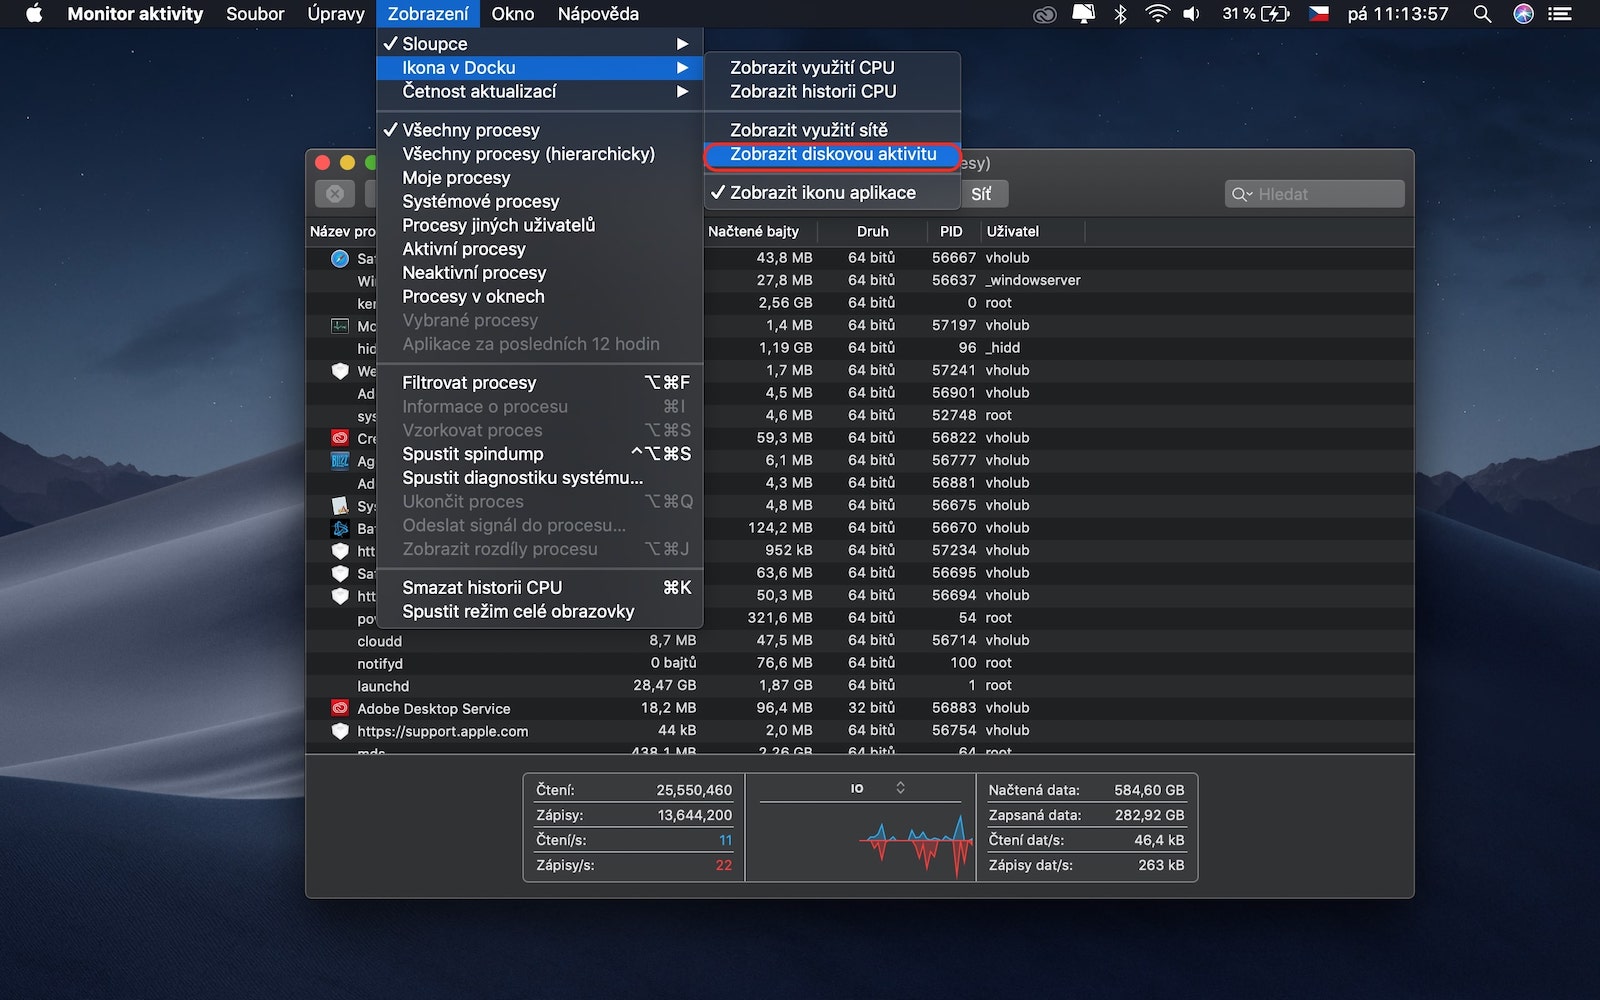Click the volume speaker icon

click(1192, 14)
